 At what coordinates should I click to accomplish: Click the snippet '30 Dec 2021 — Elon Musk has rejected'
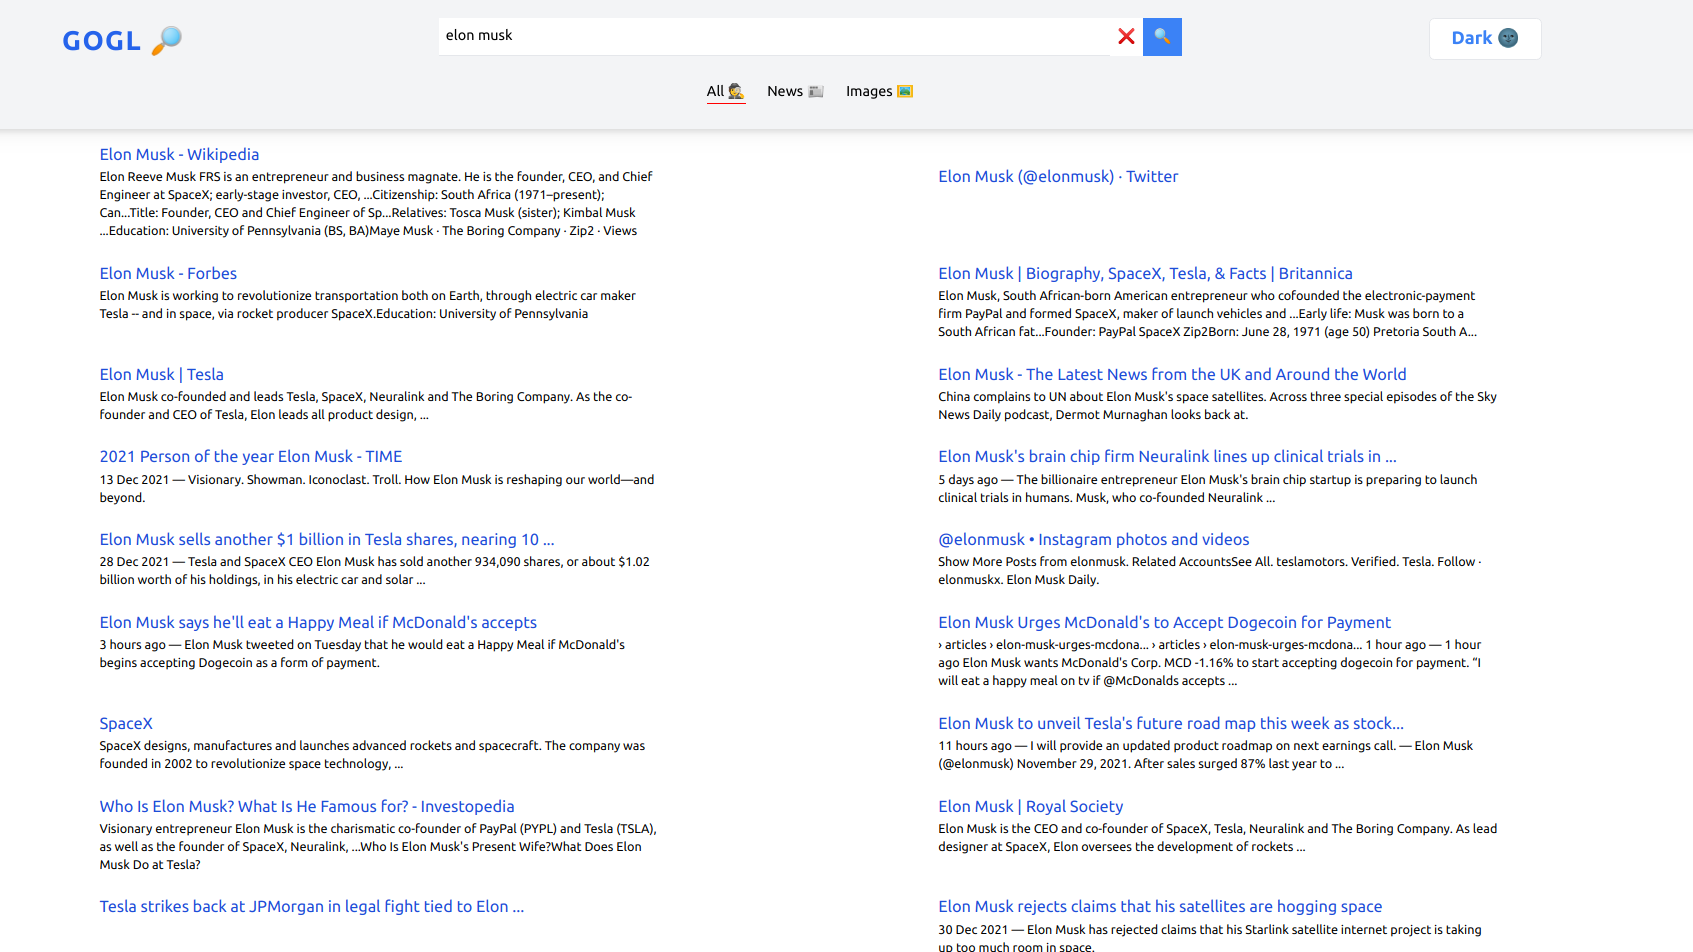click(1210, 937)
